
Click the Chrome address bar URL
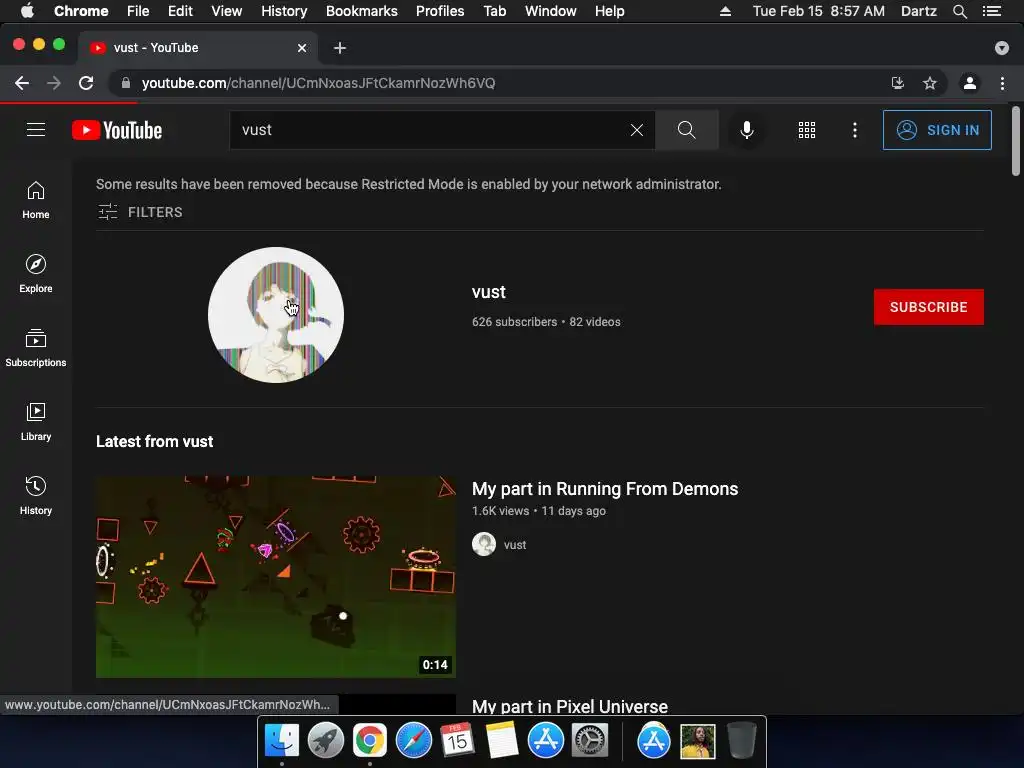pos(319,83)
